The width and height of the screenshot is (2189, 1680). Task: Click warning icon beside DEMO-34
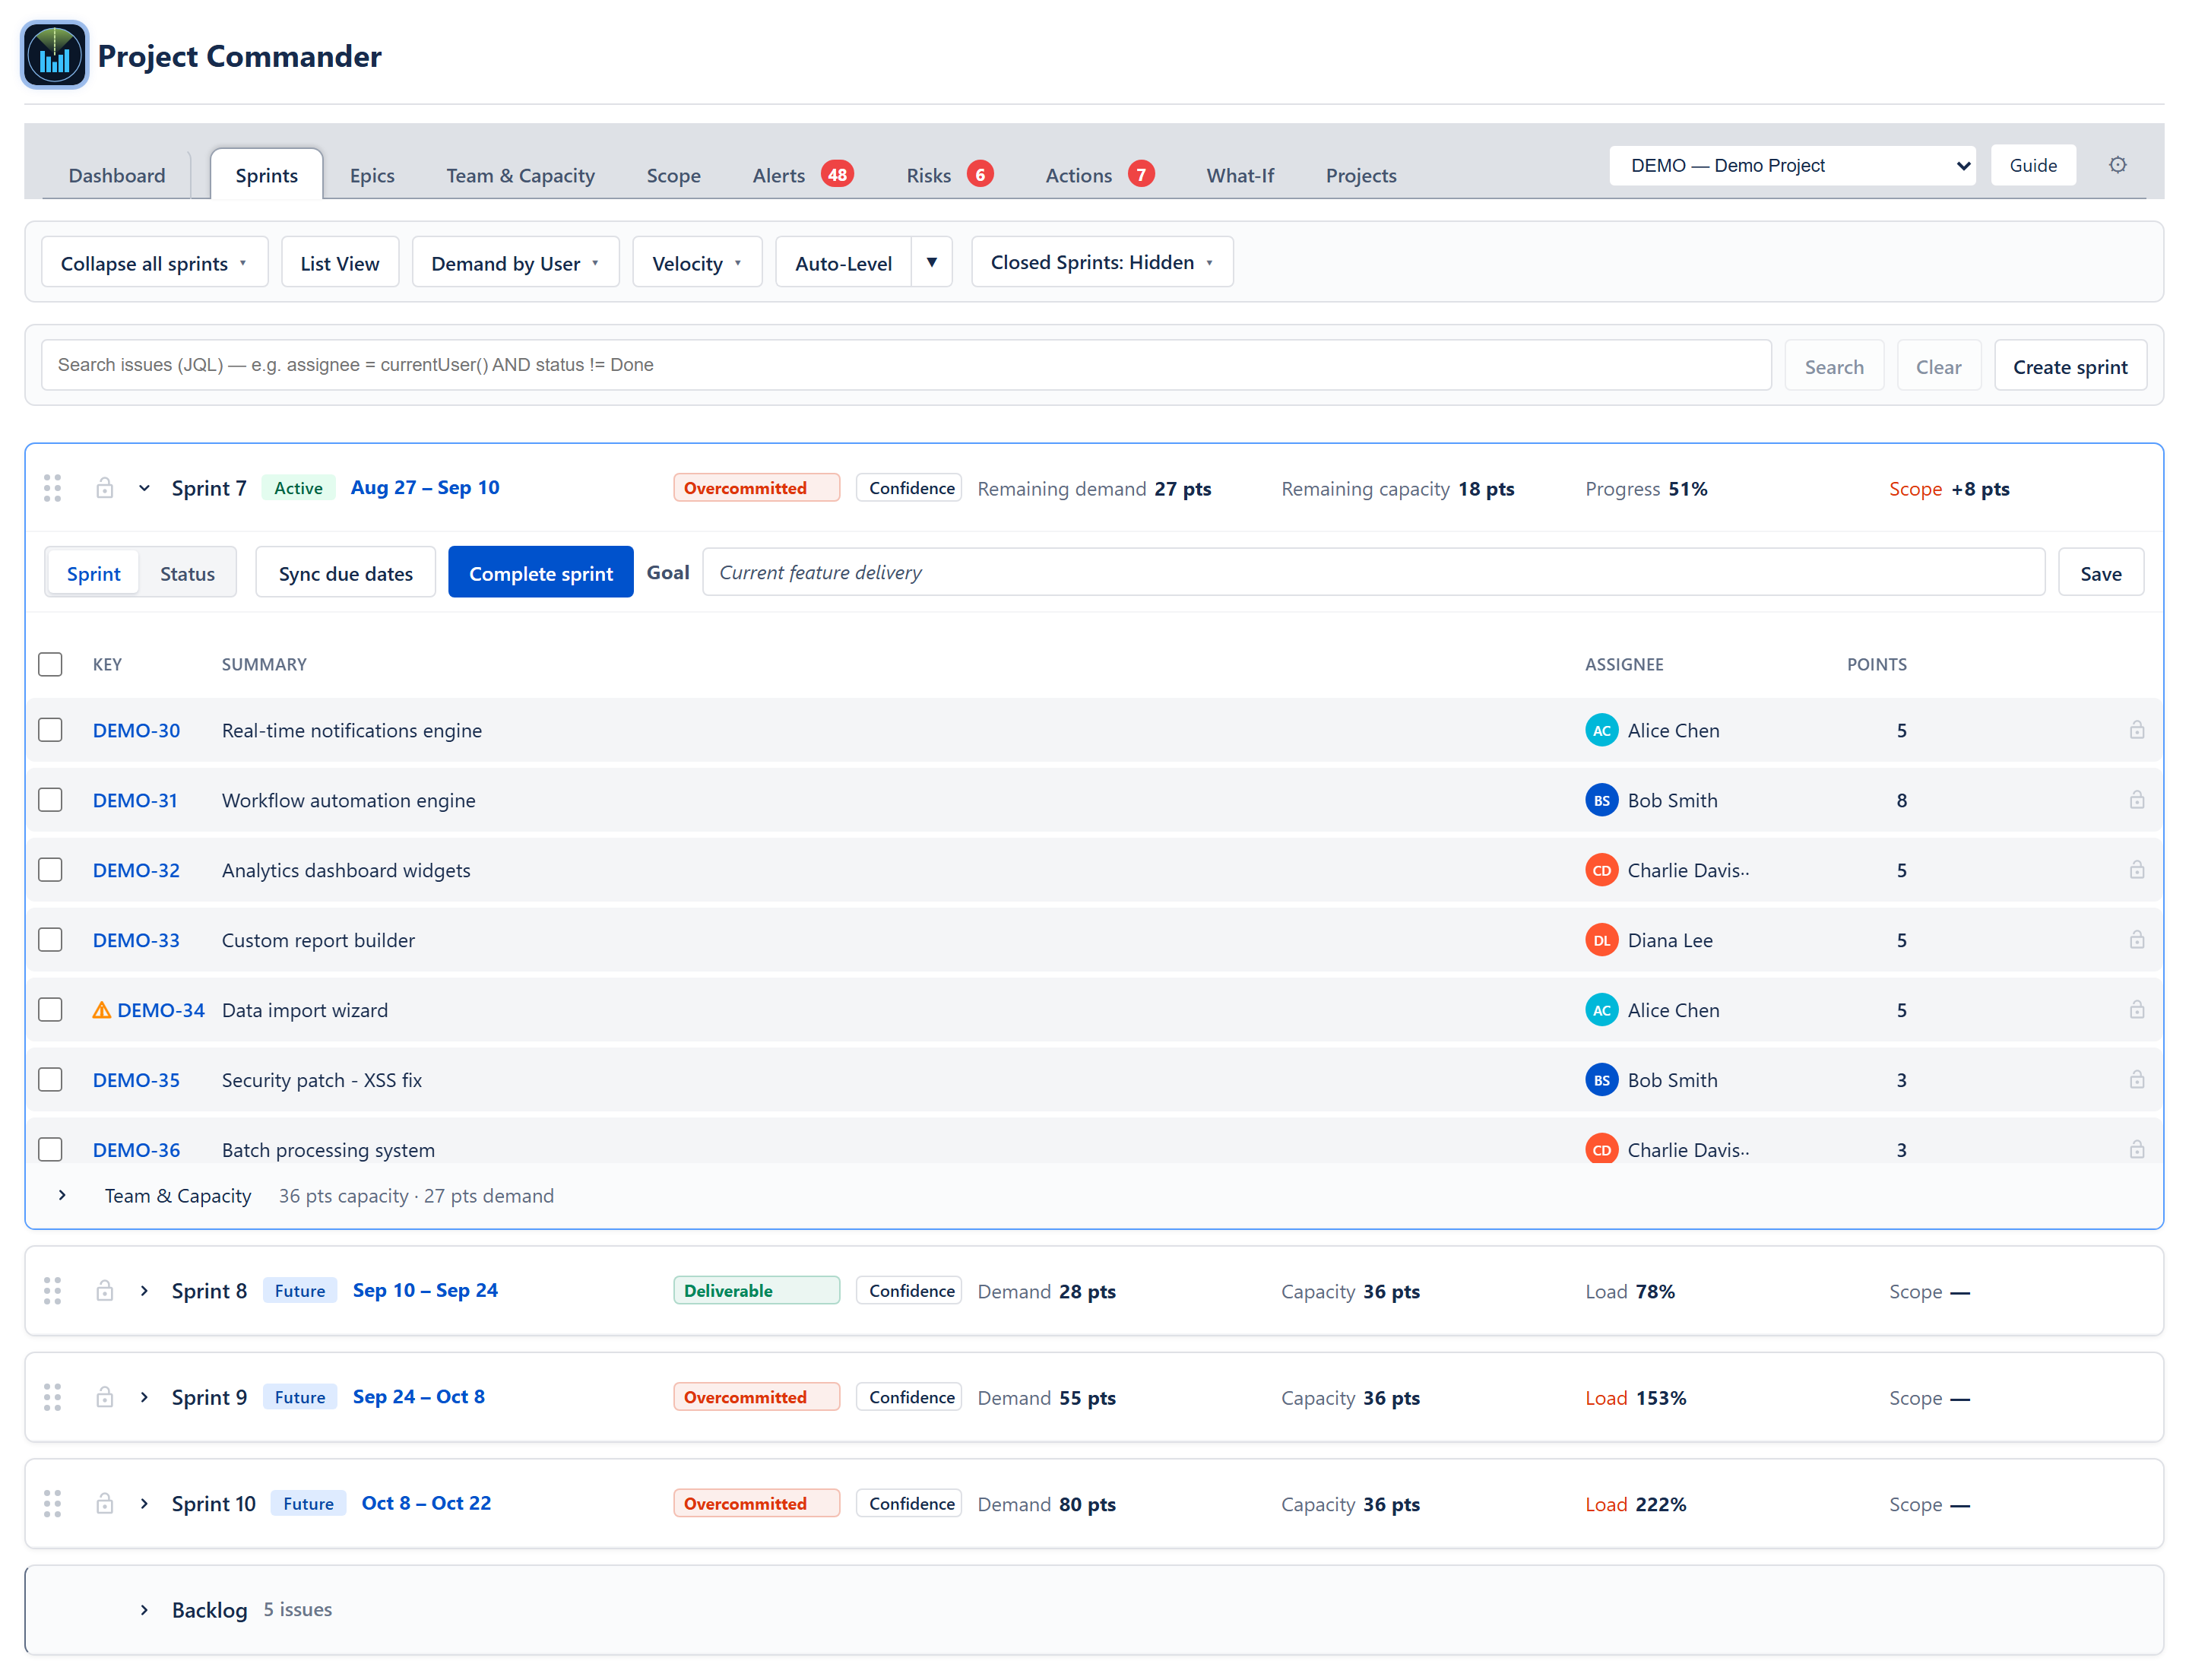click(x=101, y=1010)
